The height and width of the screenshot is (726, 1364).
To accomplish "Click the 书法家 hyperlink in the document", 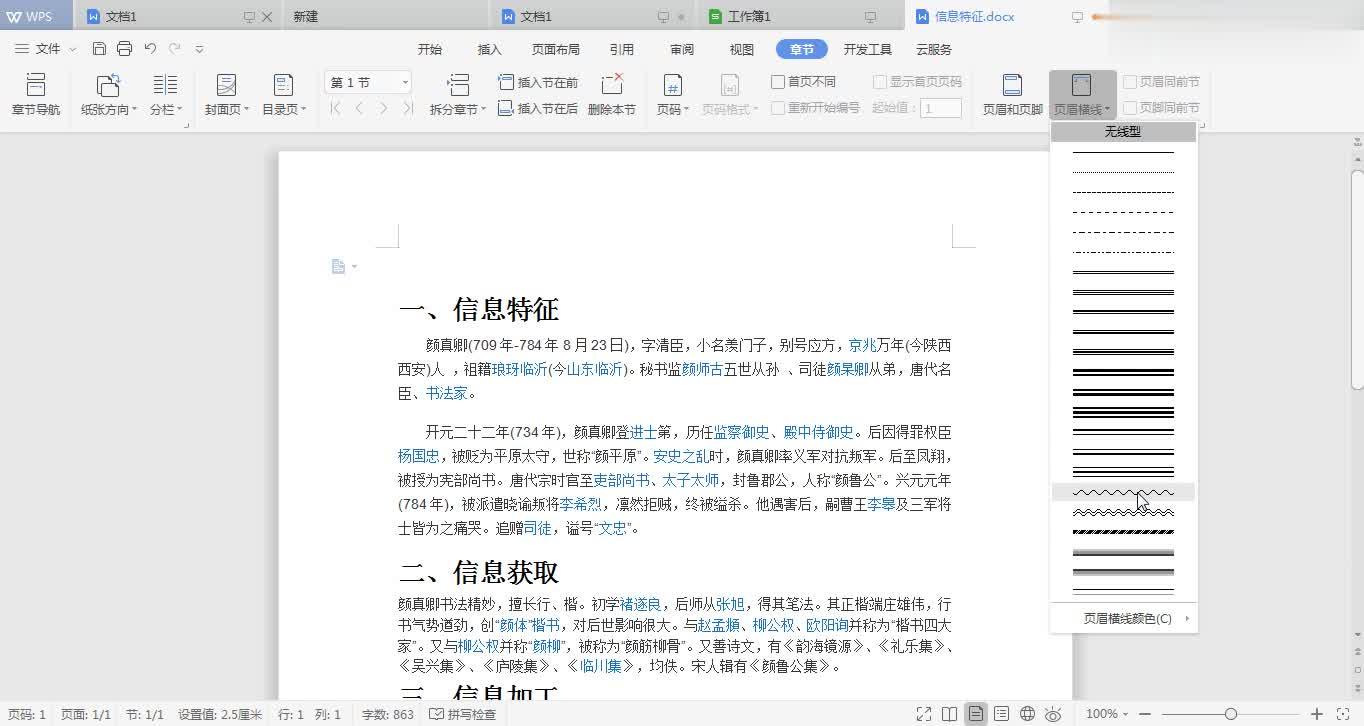I will [x=445, y=393].
